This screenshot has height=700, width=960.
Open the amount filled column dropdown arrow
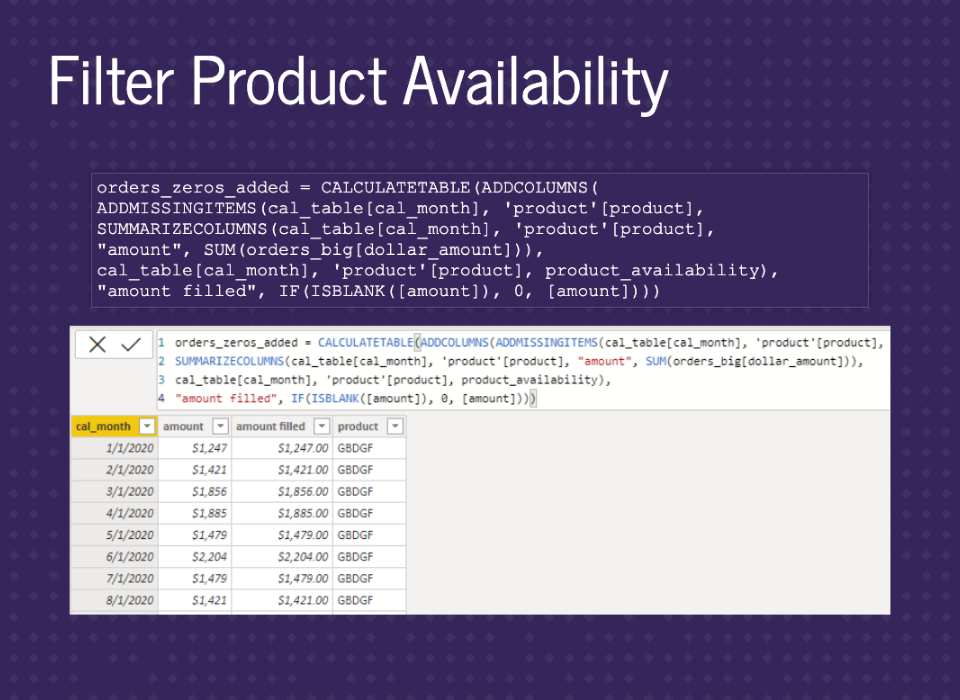coord(321,426)
